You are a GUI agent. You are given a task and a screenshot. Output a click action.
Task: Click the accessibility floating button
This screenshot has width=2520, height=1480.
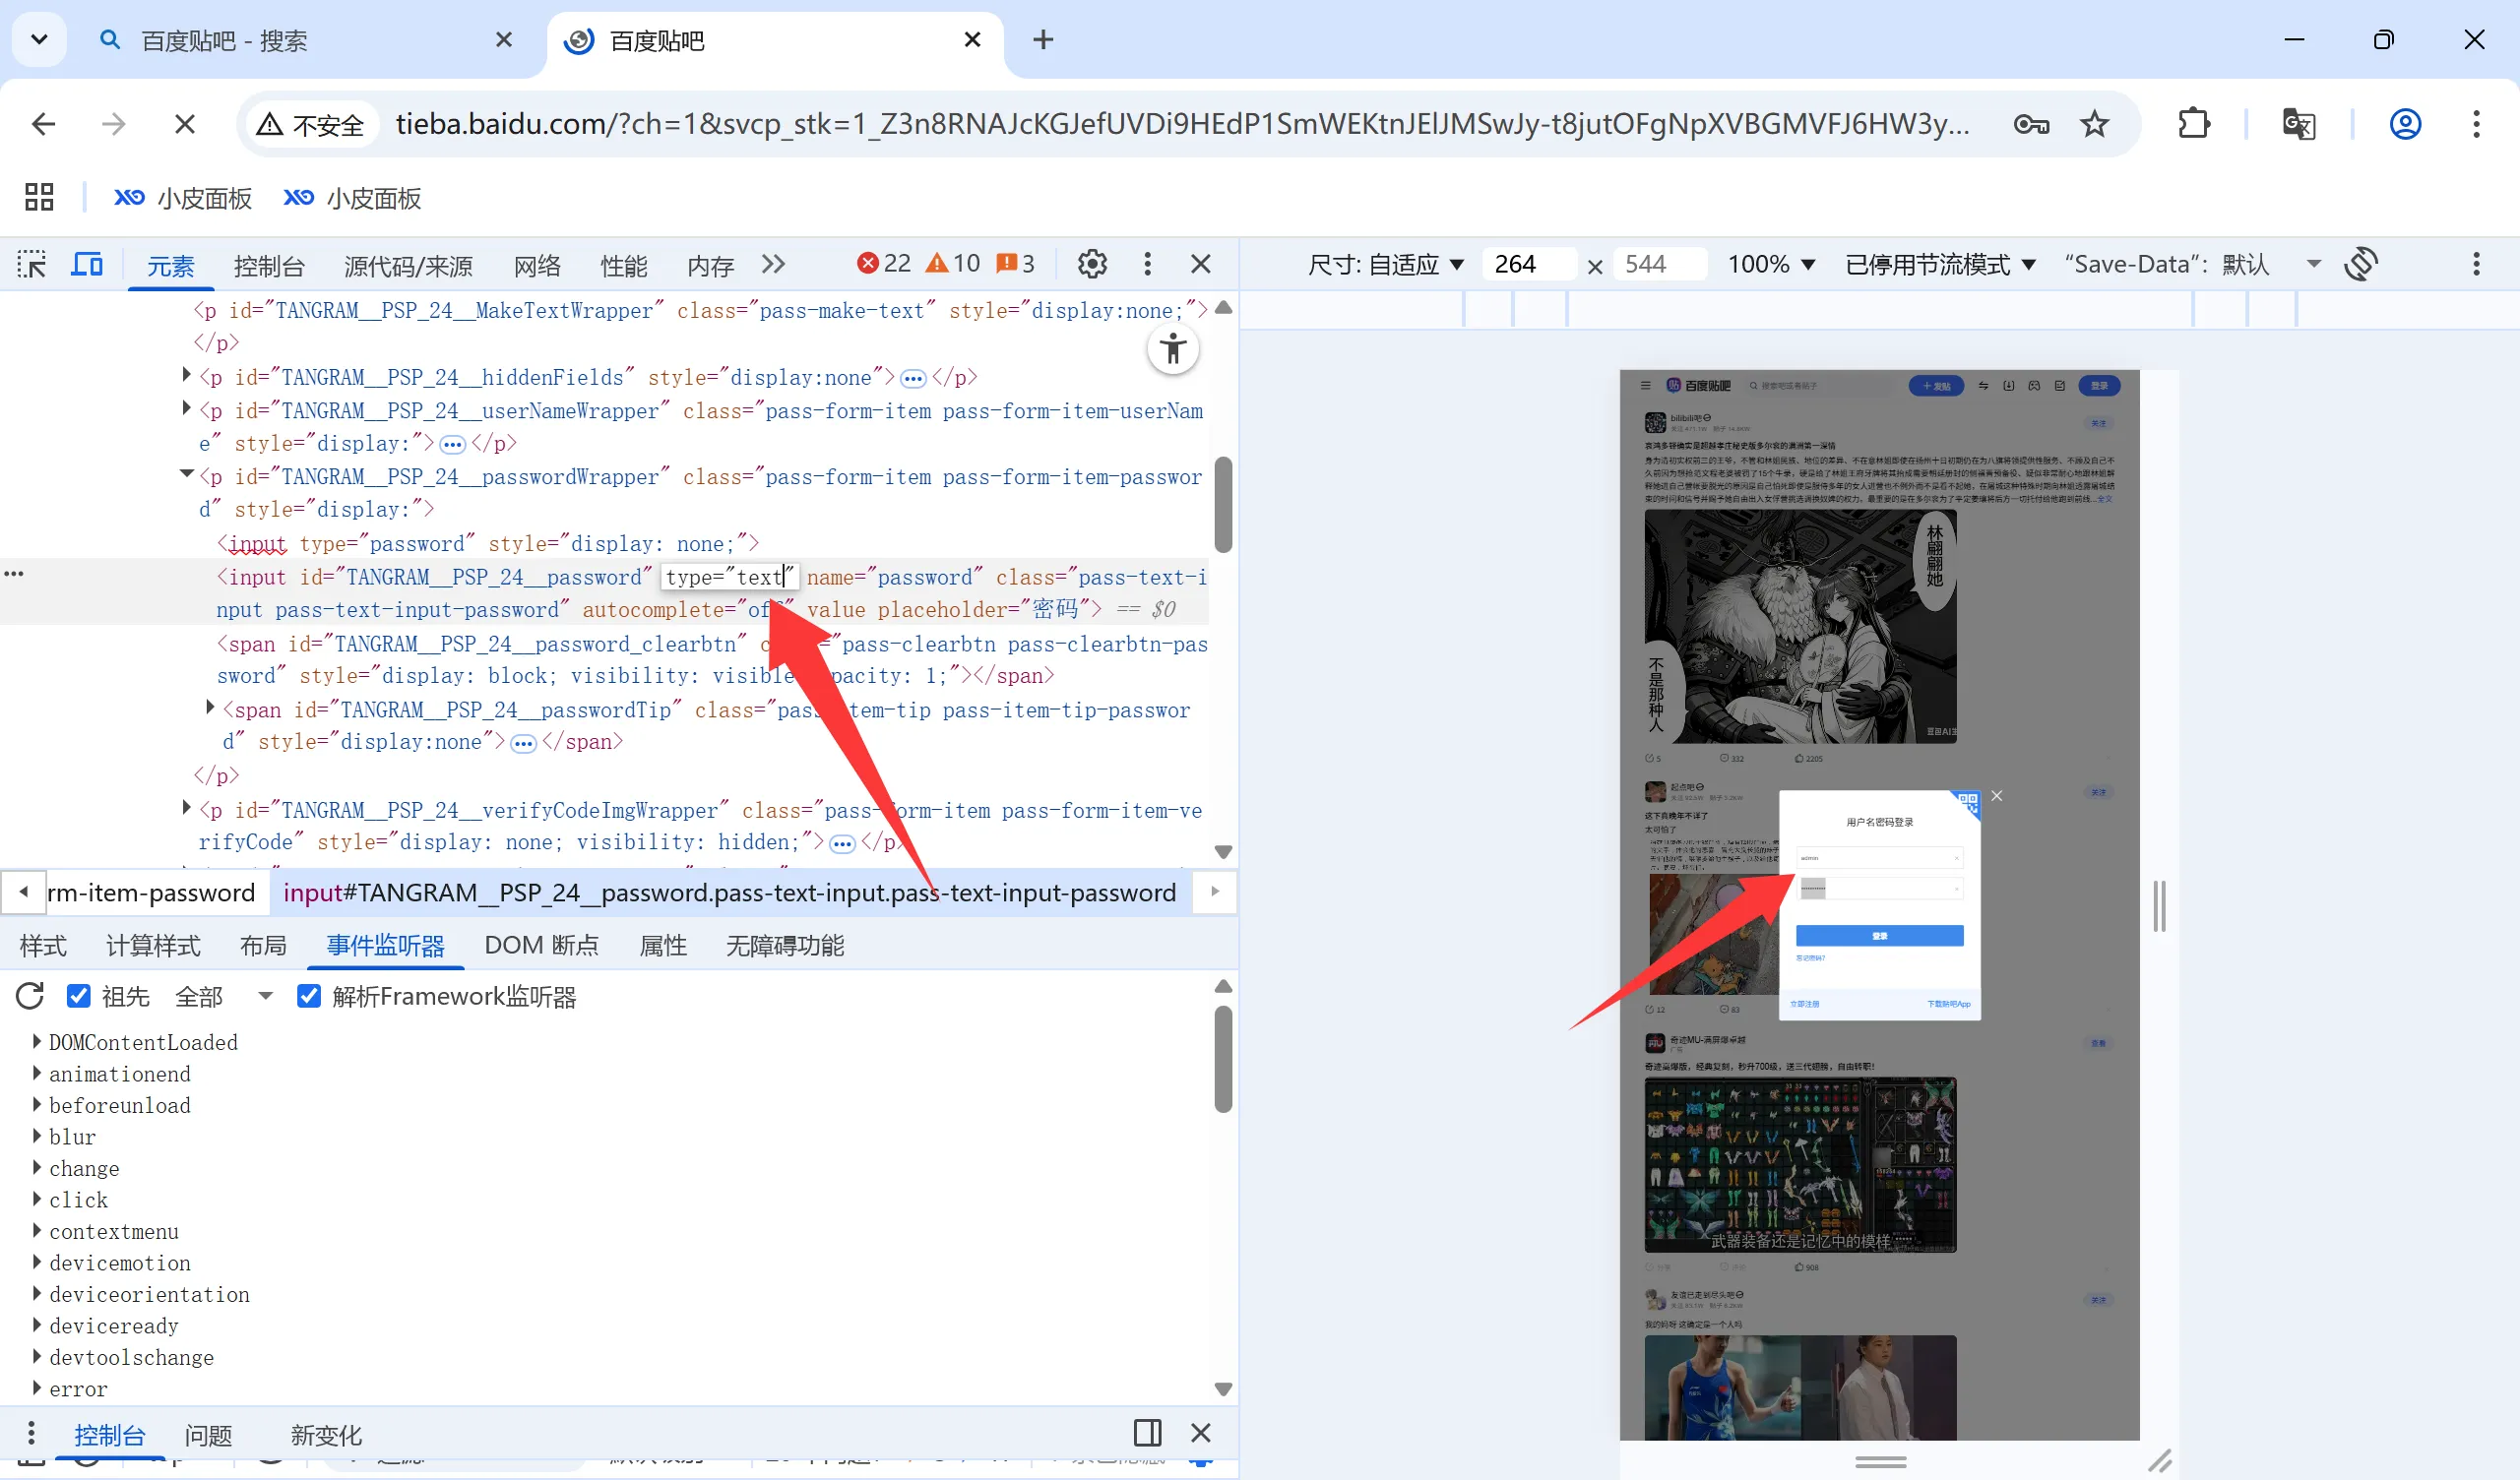(x=1173, y=350)
